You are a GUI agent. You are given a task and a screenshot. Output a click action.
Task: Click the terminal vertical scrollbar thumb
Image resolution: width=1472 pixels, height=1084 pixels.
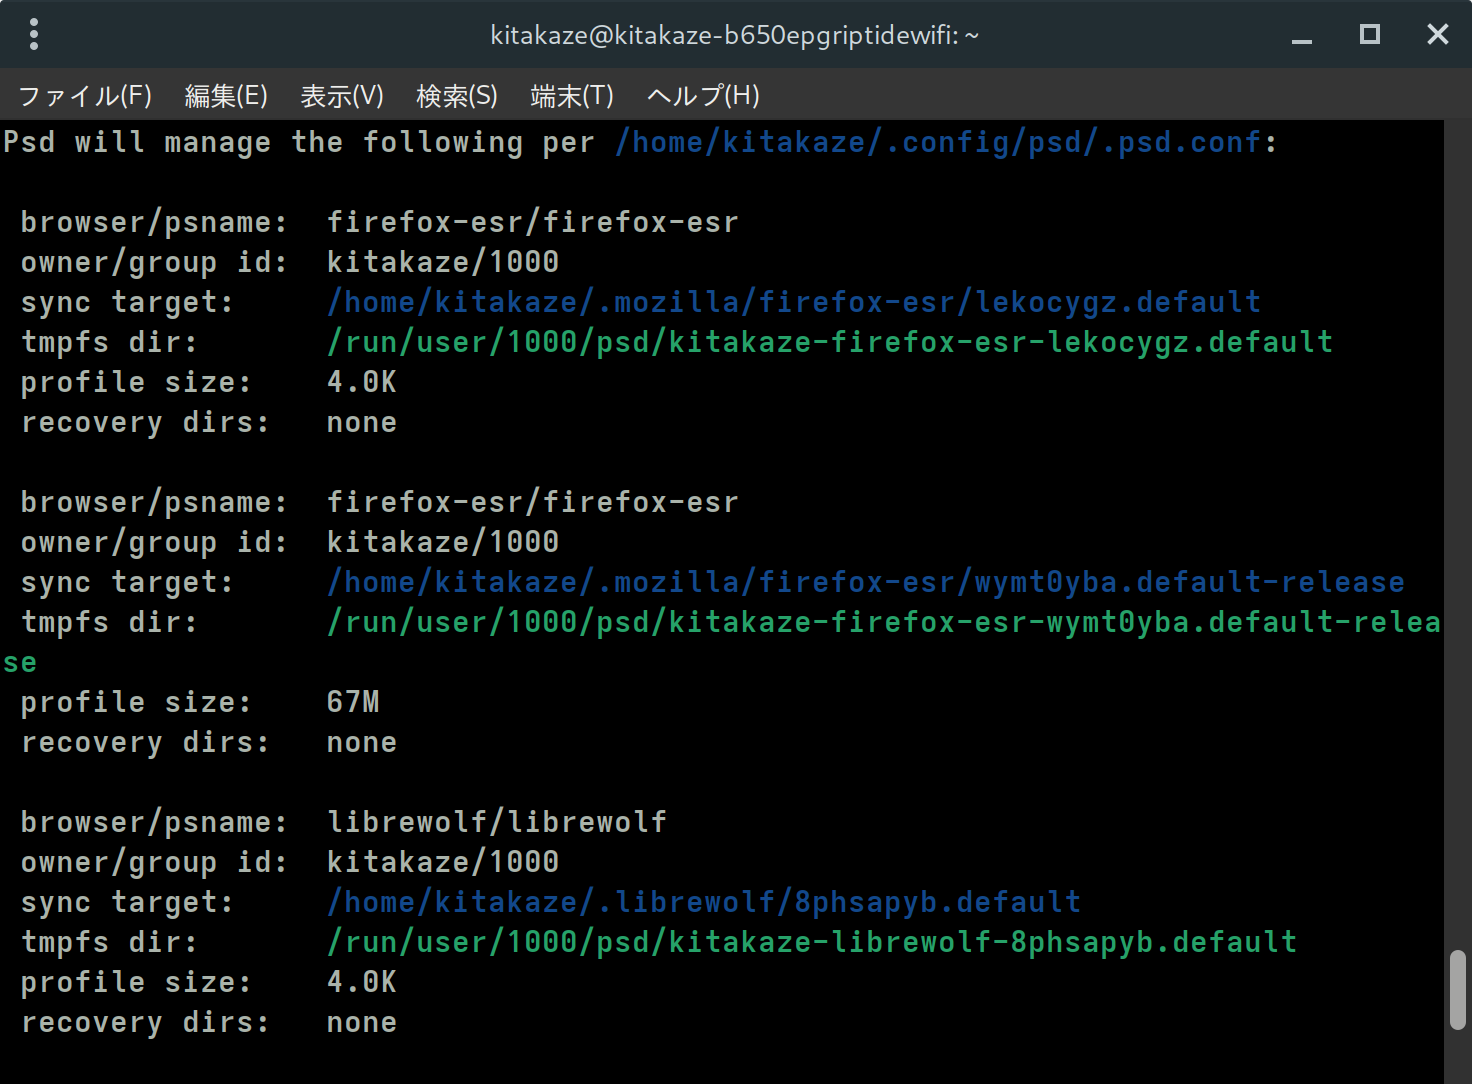pos(1458,990)
